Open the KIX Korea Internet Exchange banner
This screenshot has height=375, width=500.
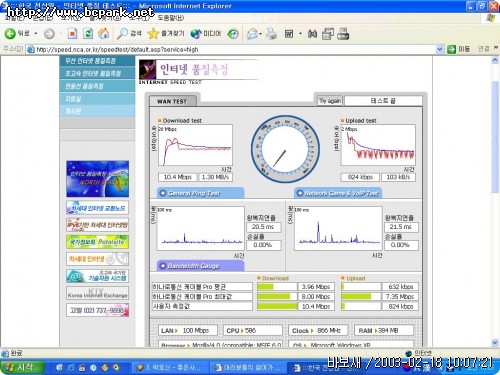tap(97, 293)
